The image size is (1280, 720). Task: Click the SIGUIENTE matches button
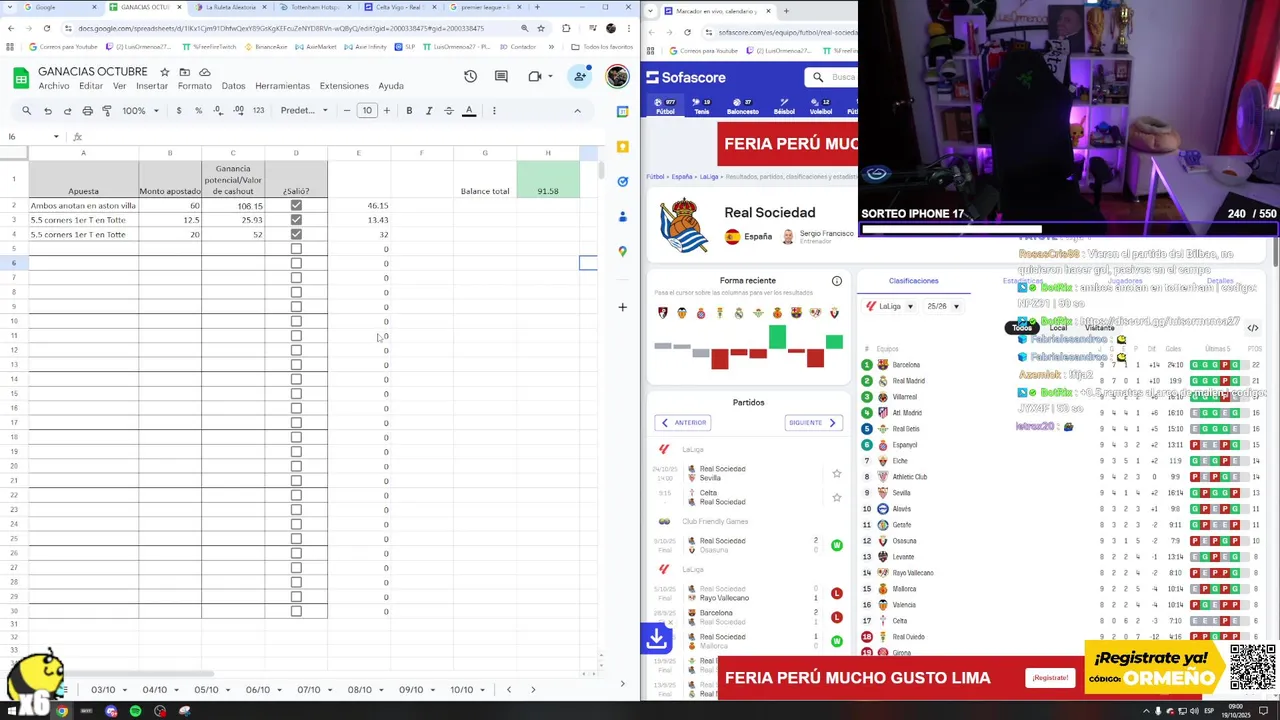tap(812, 423)
